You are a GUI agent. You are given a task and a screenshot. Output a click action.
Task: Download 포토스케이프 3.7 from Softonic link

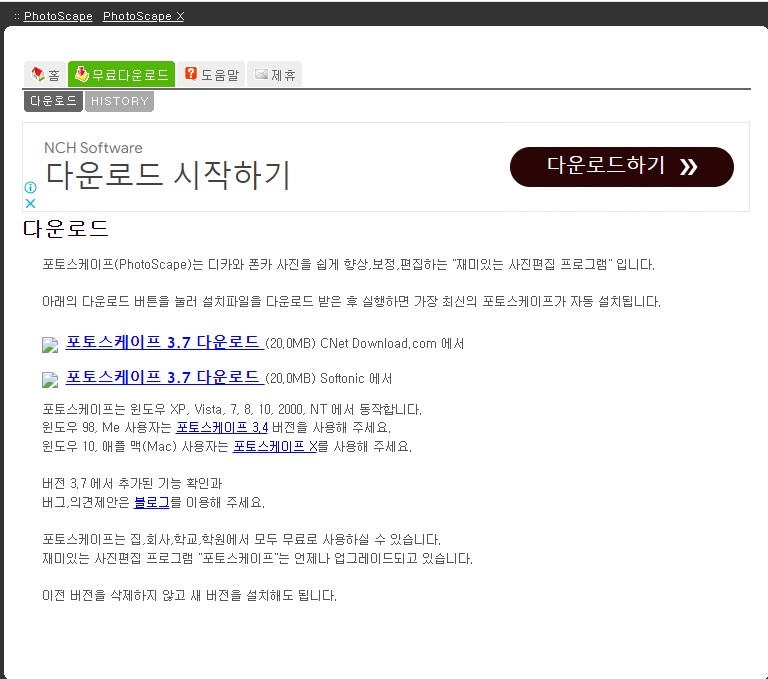point(165,377)
